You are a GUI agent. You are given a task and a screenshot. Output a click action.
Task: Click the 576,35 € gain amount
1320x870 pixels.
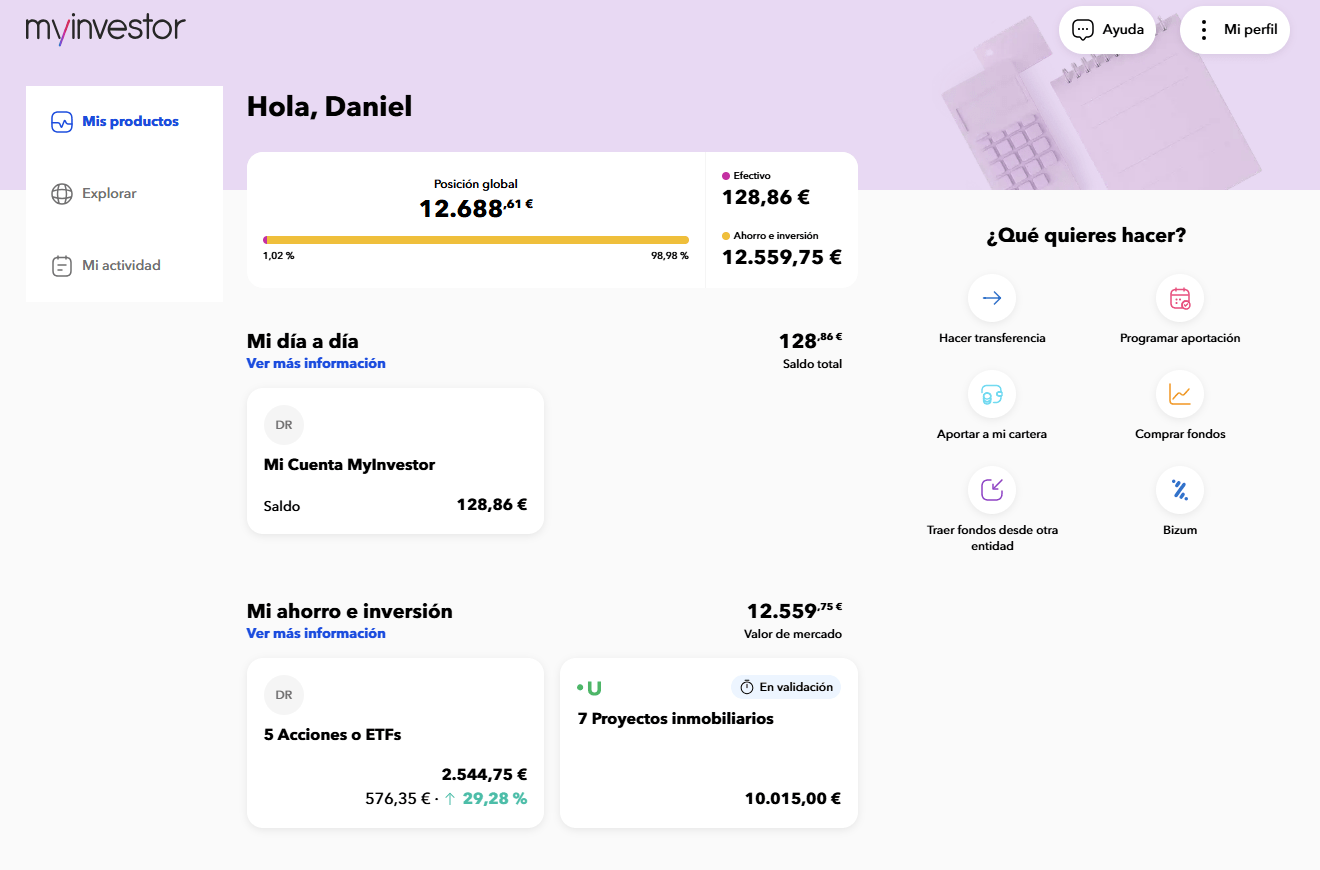[397, 799]
